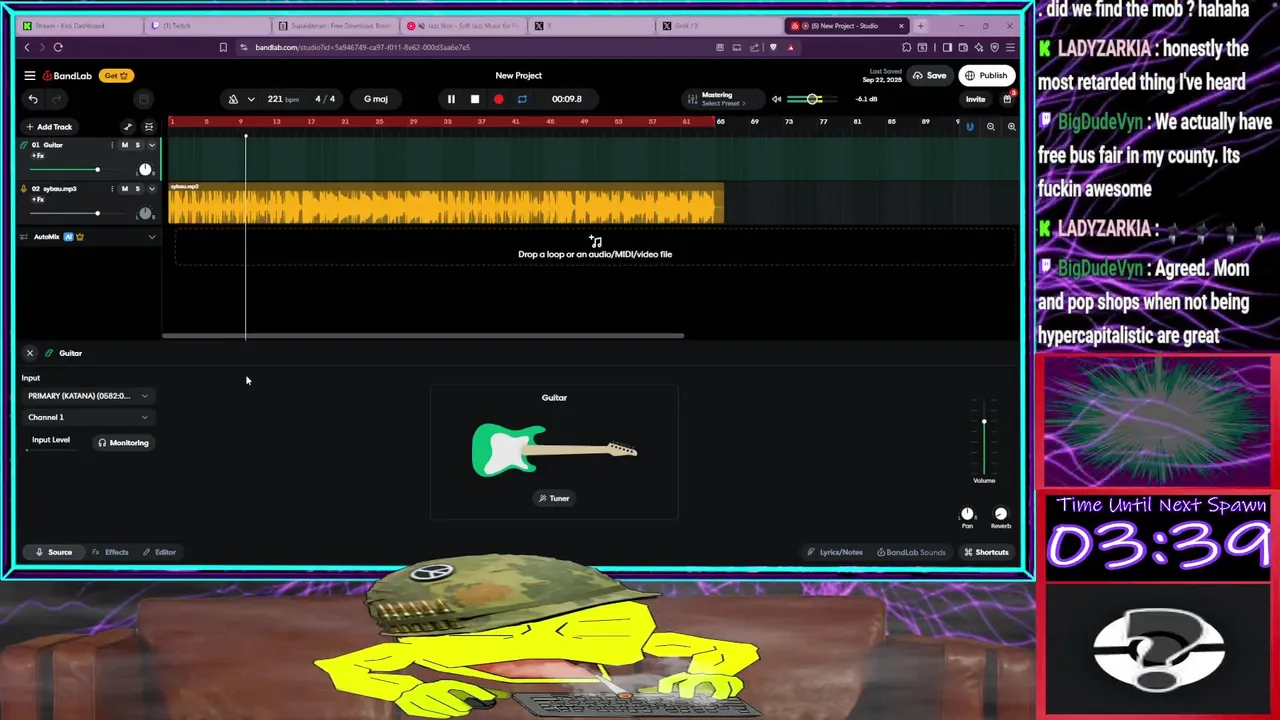Open the 4/4 time signature selector
Viewport: 1280px width, 720px height.
[325, 99]
